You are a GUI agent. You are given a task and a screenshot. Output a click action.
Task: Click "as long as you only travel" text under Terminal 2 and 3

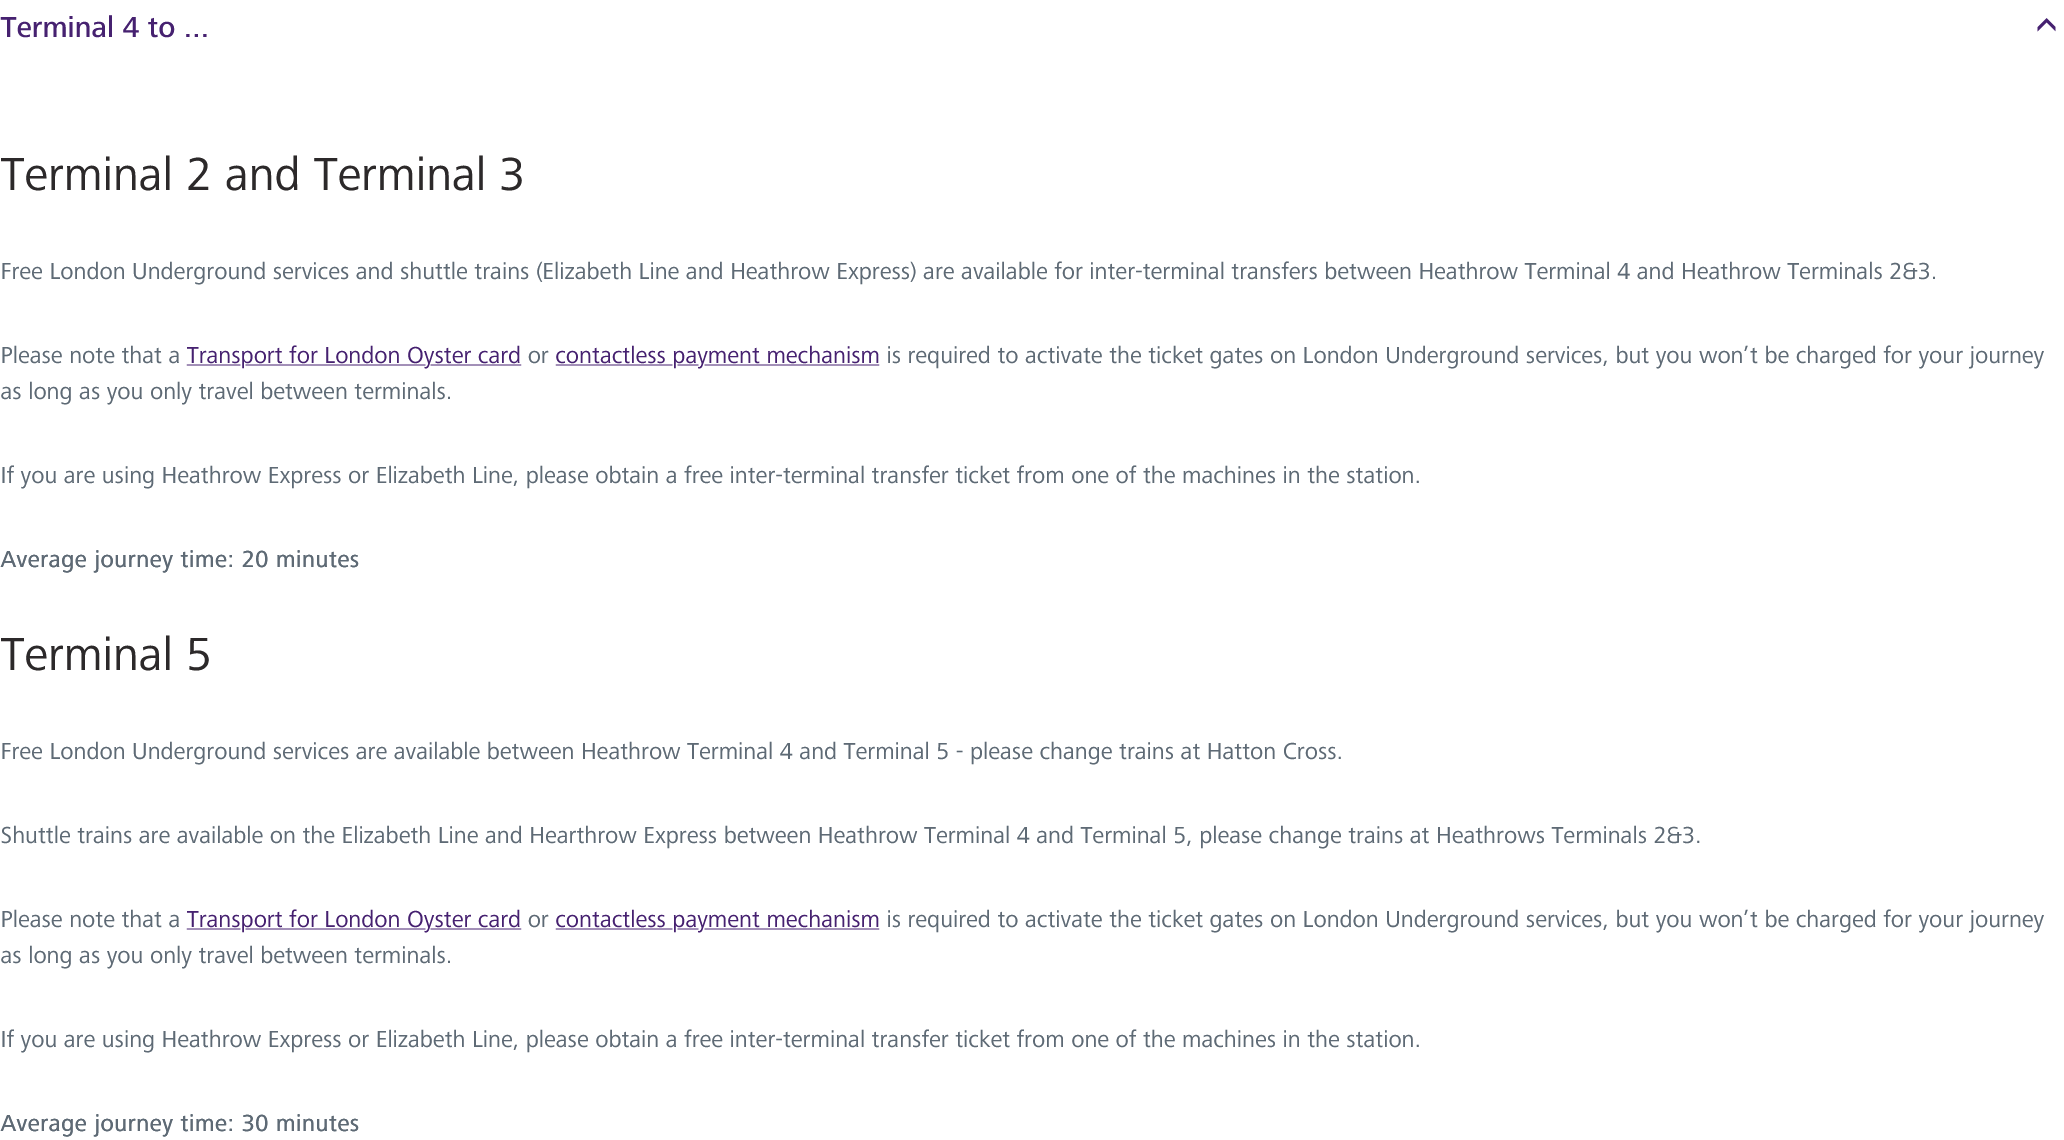pyautogui.click(x=225, y=392)
